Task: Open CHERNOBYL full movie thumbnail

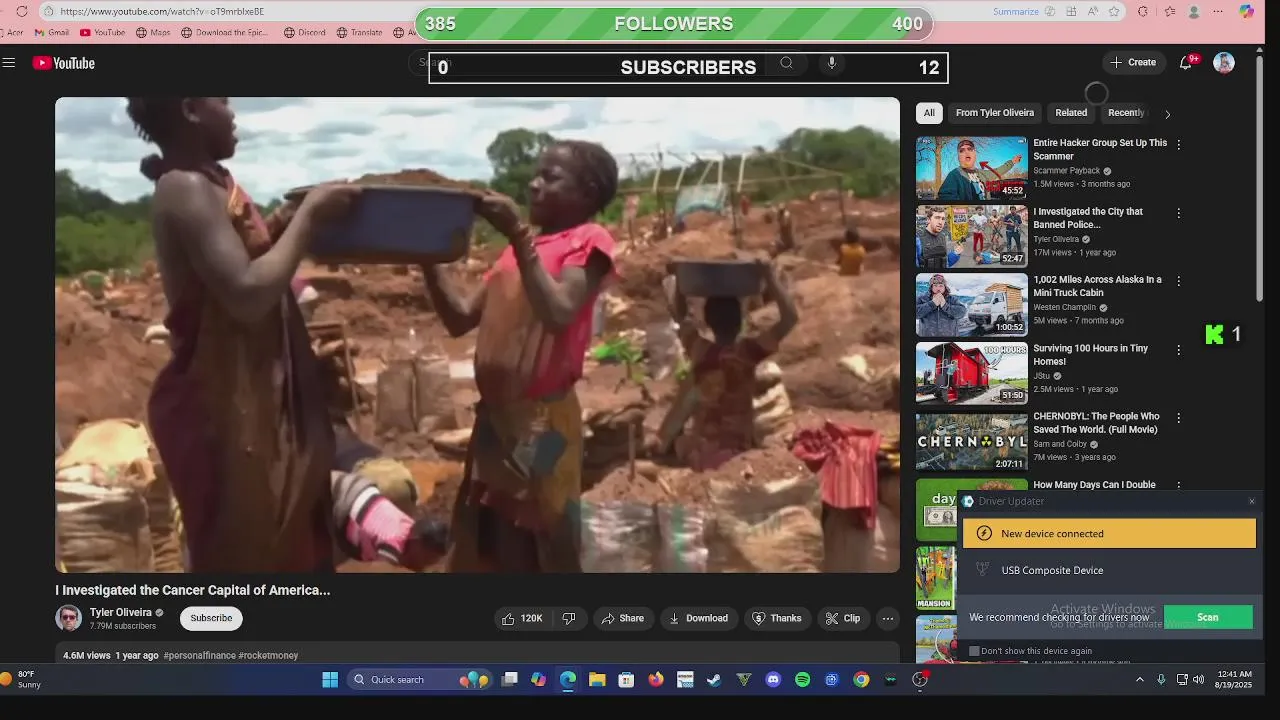Action: point(971,441)
